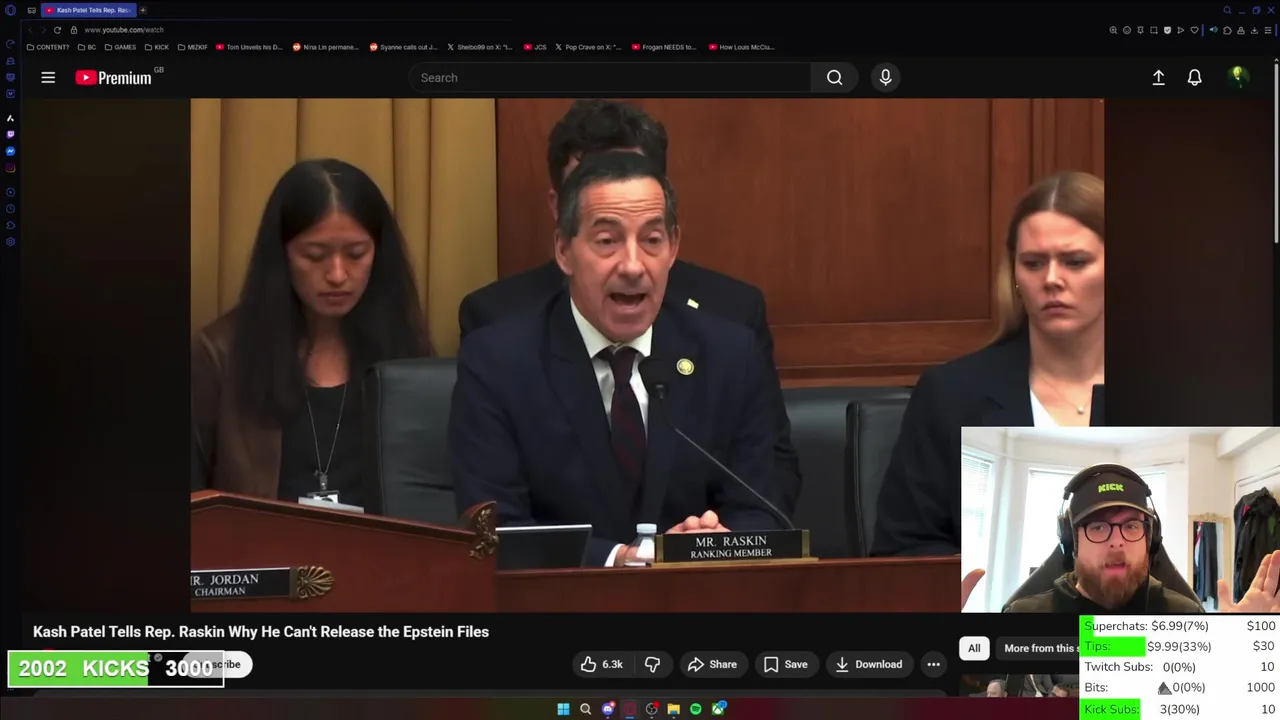The width and height of the screenshot is (1280, 720).
Task: Open the JCS bookmark
Action: coord(535,47)
